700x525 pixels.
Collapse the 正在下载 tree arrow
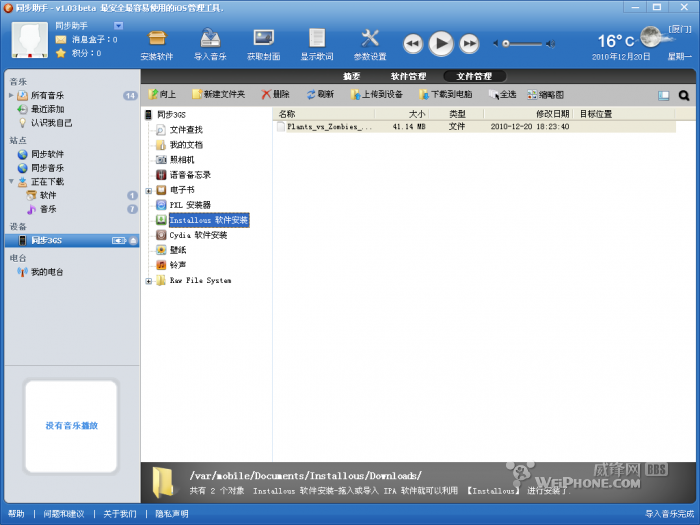pos(11,181)
